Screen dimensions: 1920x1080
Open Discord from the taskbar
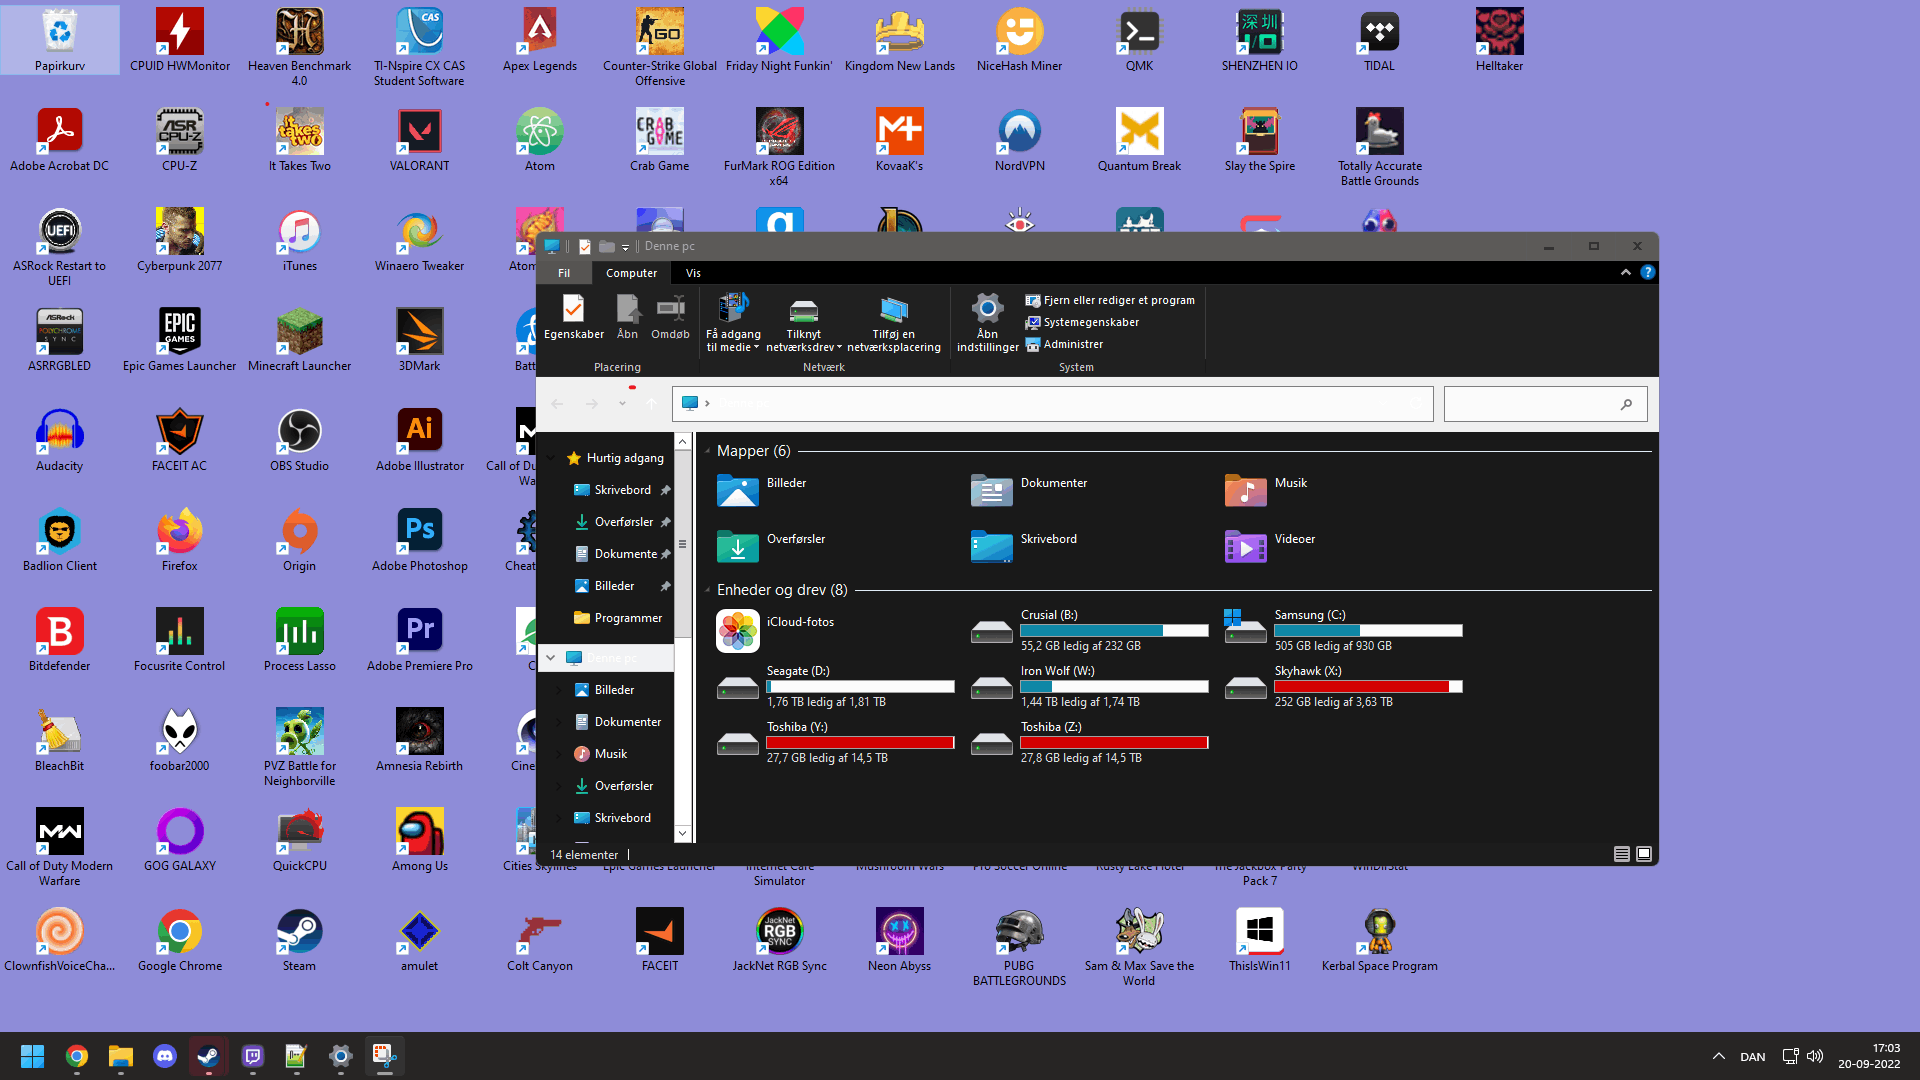point(165,1056)
